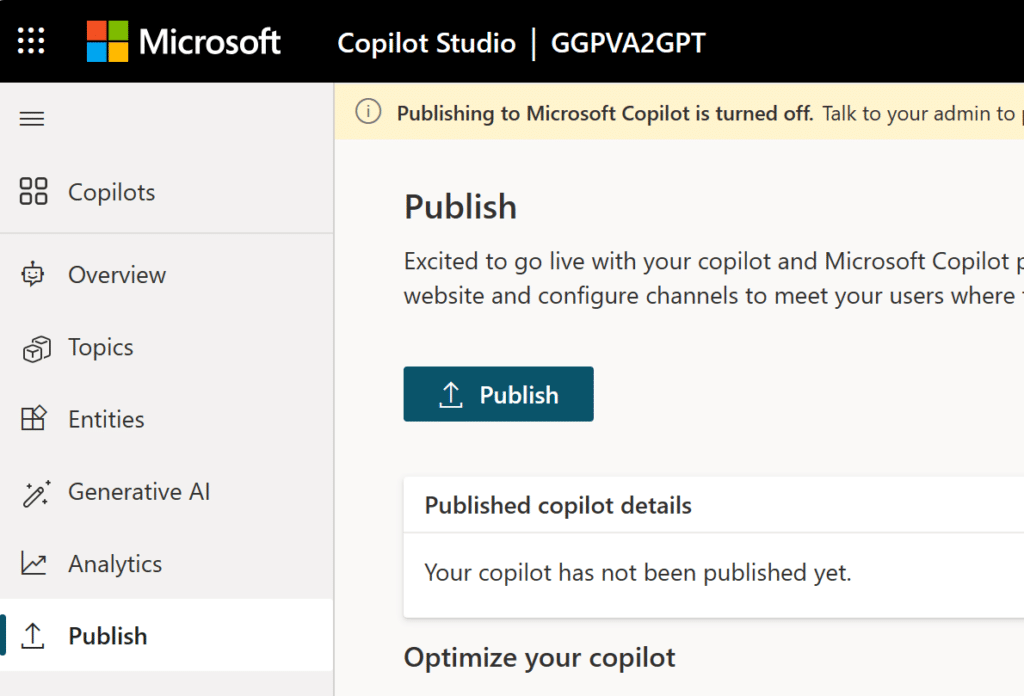Click the upload arrow icon in sidebar Publish item
Screen dimensions: 1024x696
point(34,636)
